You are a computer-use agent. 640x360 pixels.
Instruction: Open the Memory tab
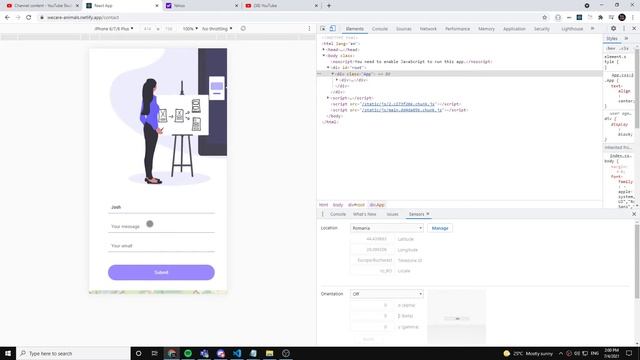click(x=486, y=29)
